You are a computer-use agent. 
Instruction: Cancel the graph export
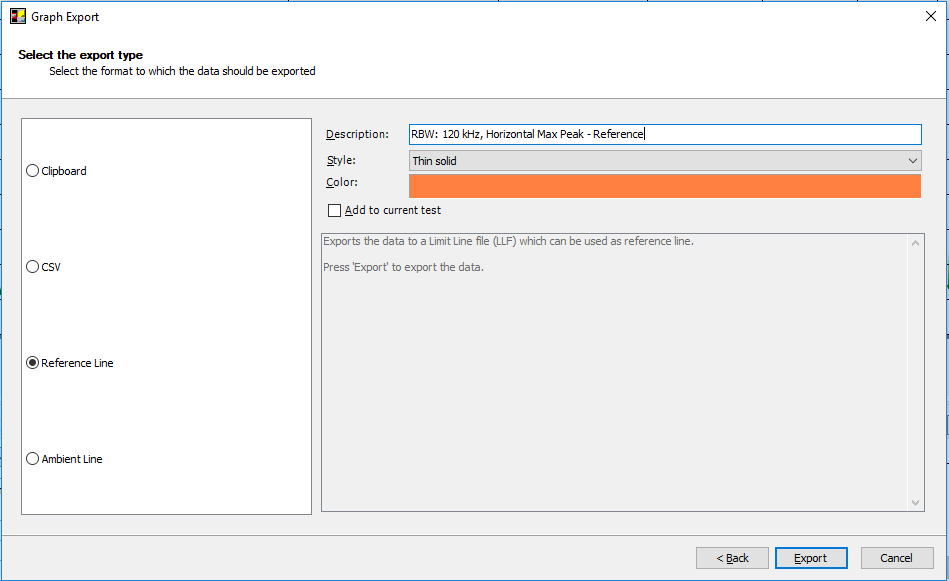[x=896, y=558]
